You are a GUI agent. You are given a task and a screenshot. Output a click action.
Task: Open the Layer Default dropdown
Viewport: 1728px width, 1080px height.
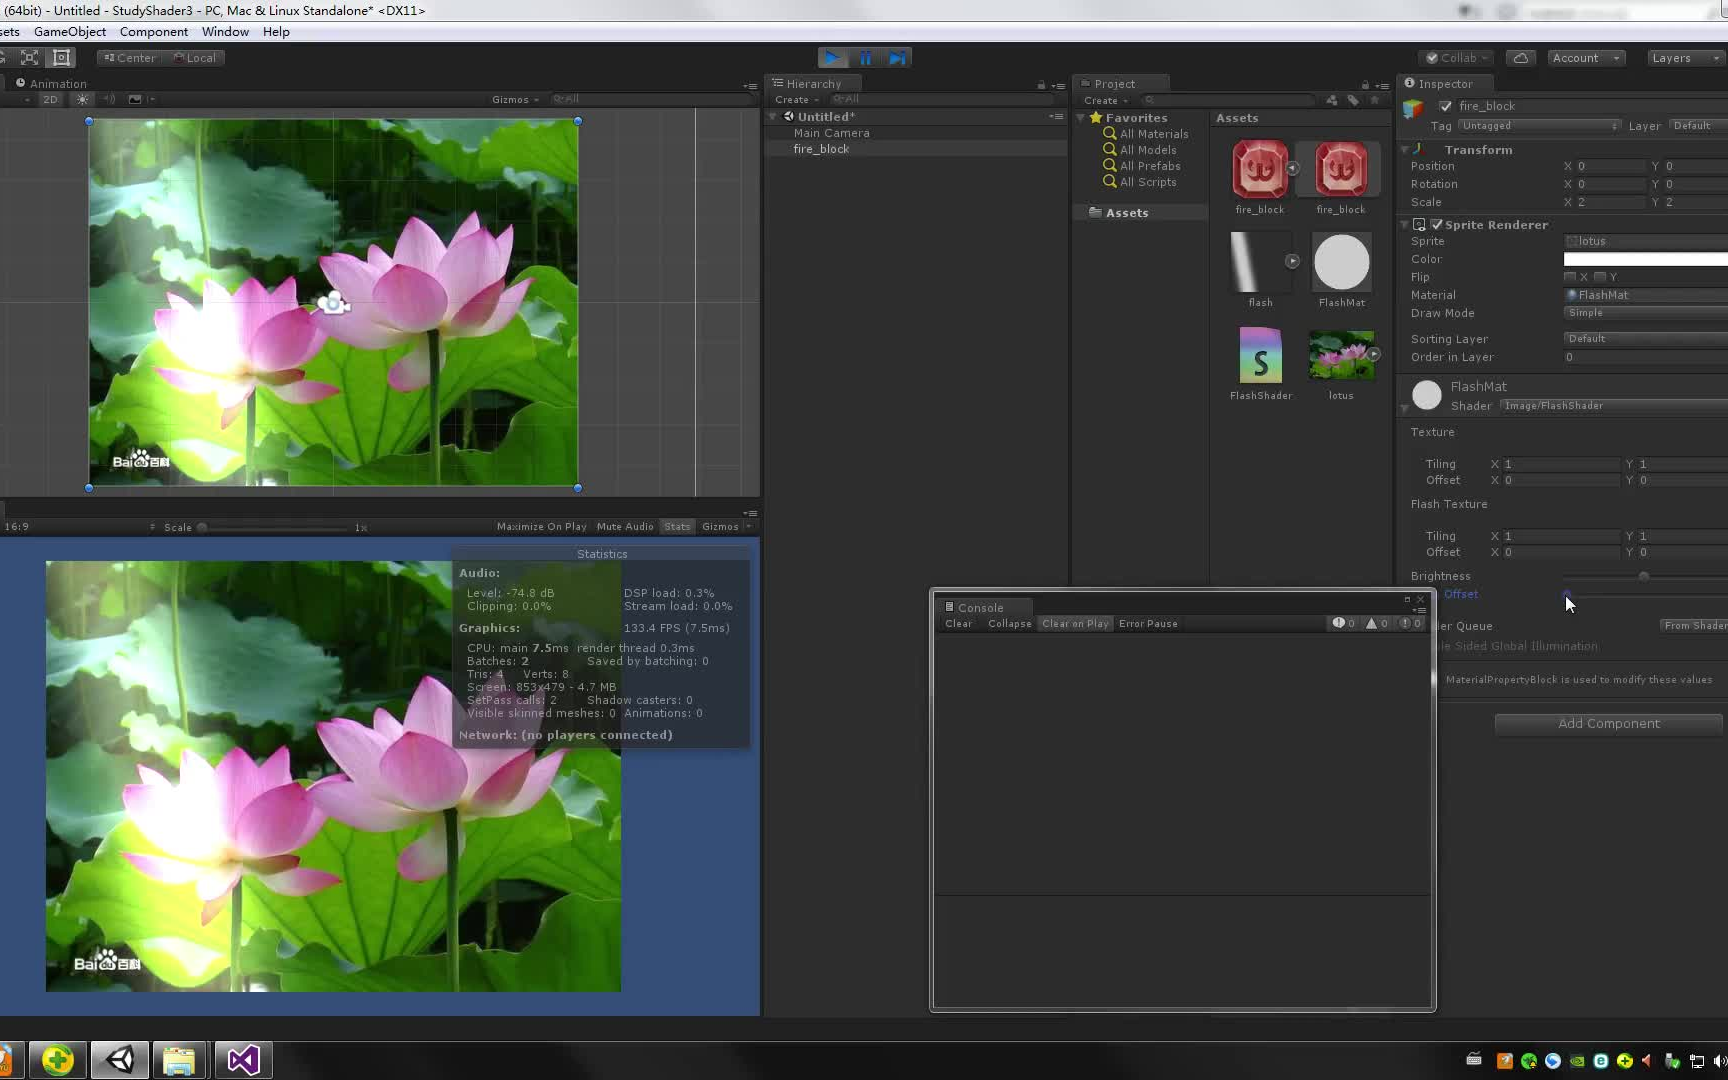(1697, 125)
